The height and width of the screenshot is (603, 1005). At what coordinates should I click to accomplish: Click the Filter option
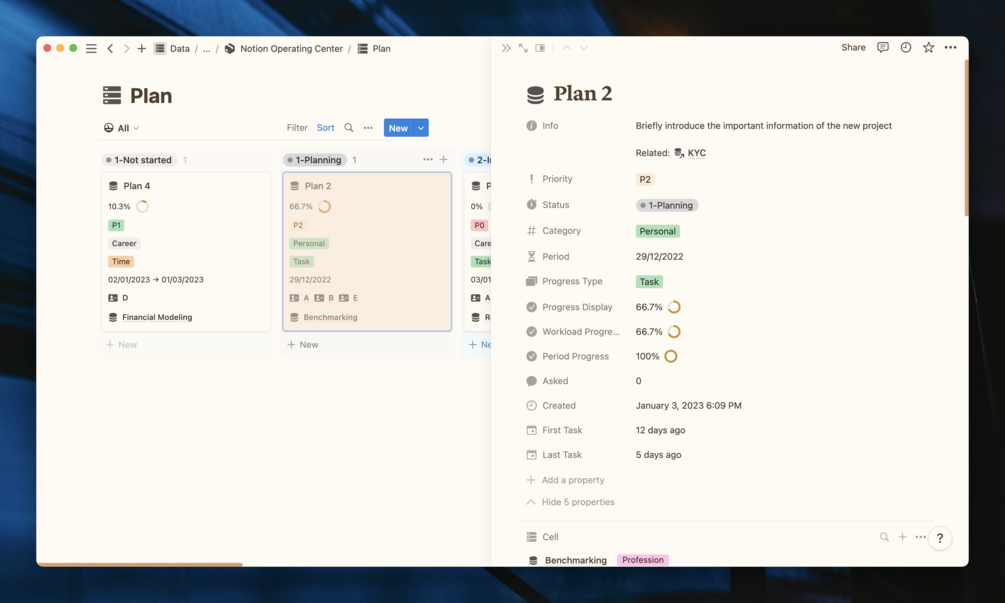[x=297, y=128]
